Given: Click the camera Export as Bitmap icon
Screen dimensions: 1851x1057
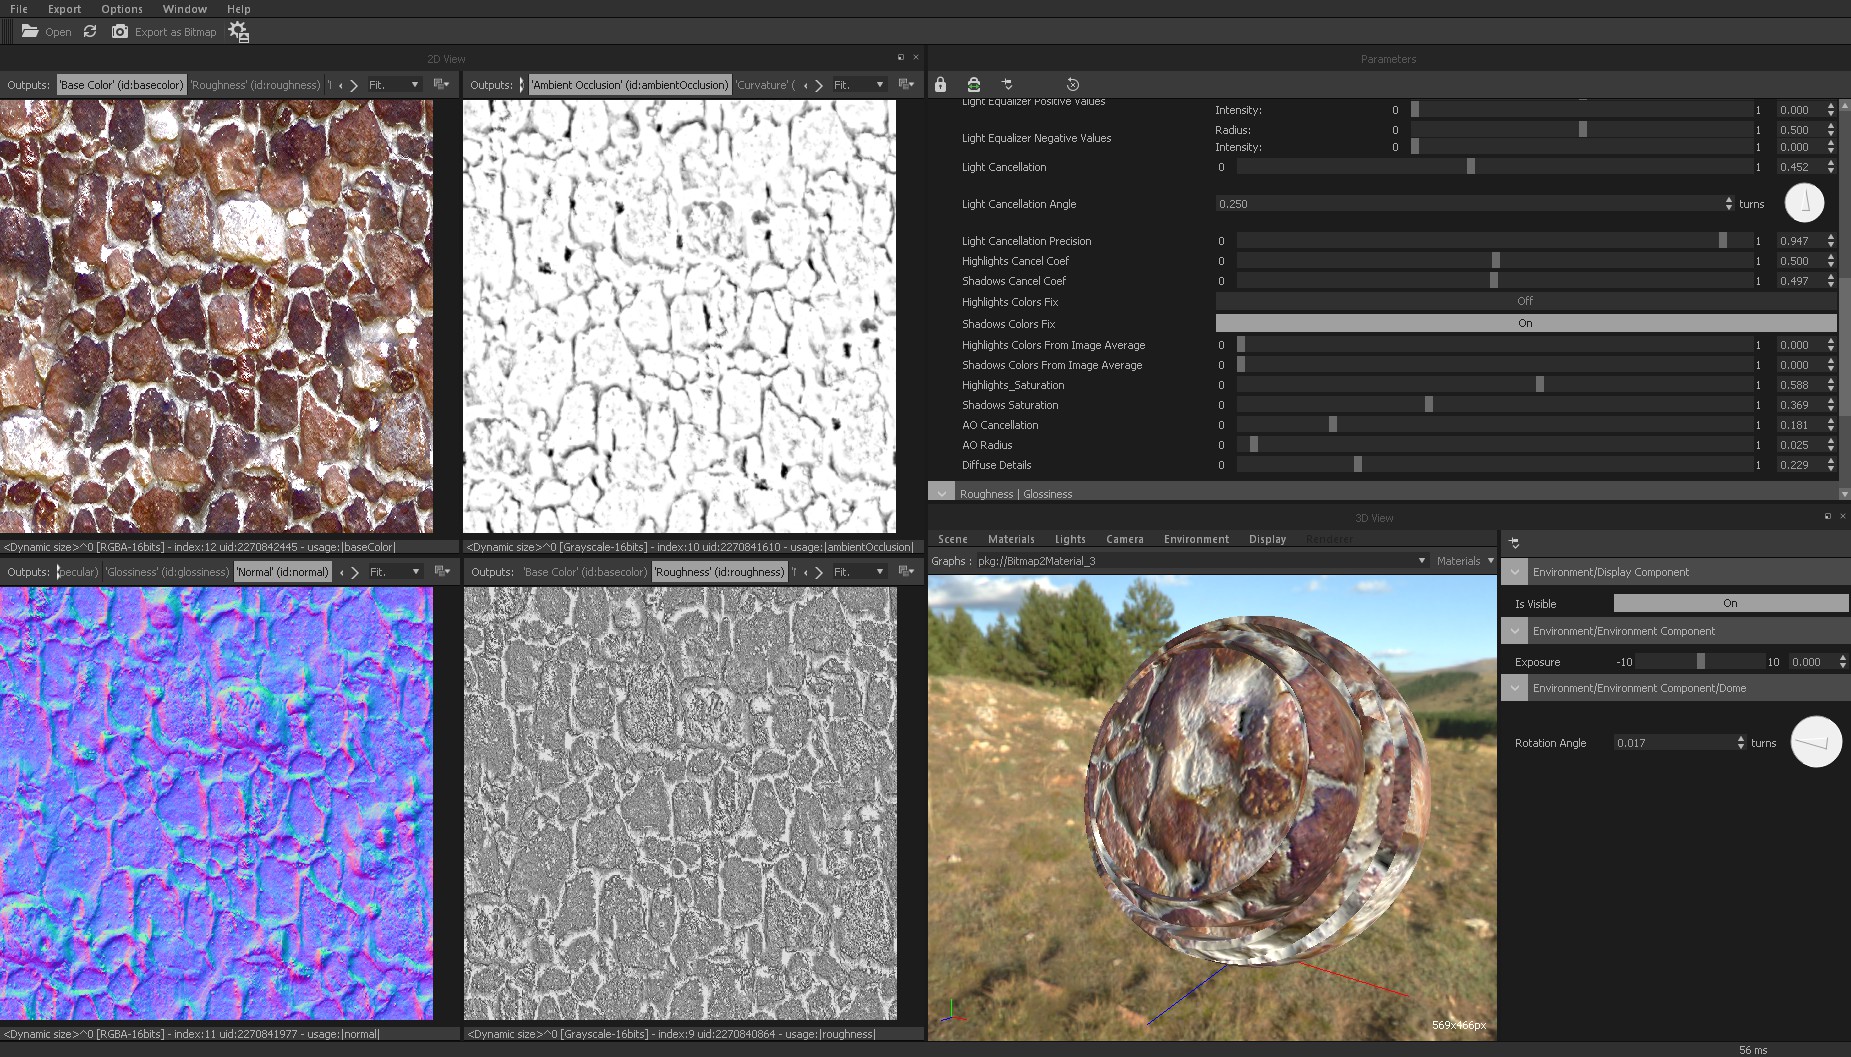Looking at the screenshot, I should [120, 32].
